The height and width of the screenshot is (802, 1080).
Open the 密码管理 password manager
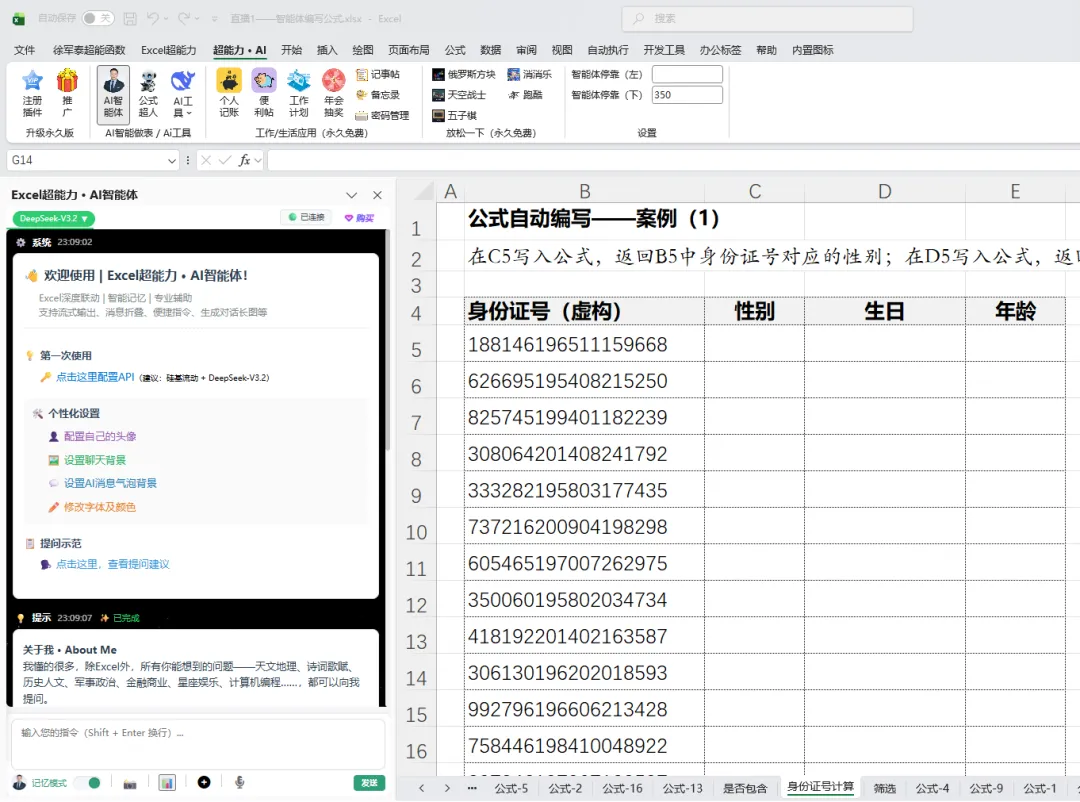382,116
